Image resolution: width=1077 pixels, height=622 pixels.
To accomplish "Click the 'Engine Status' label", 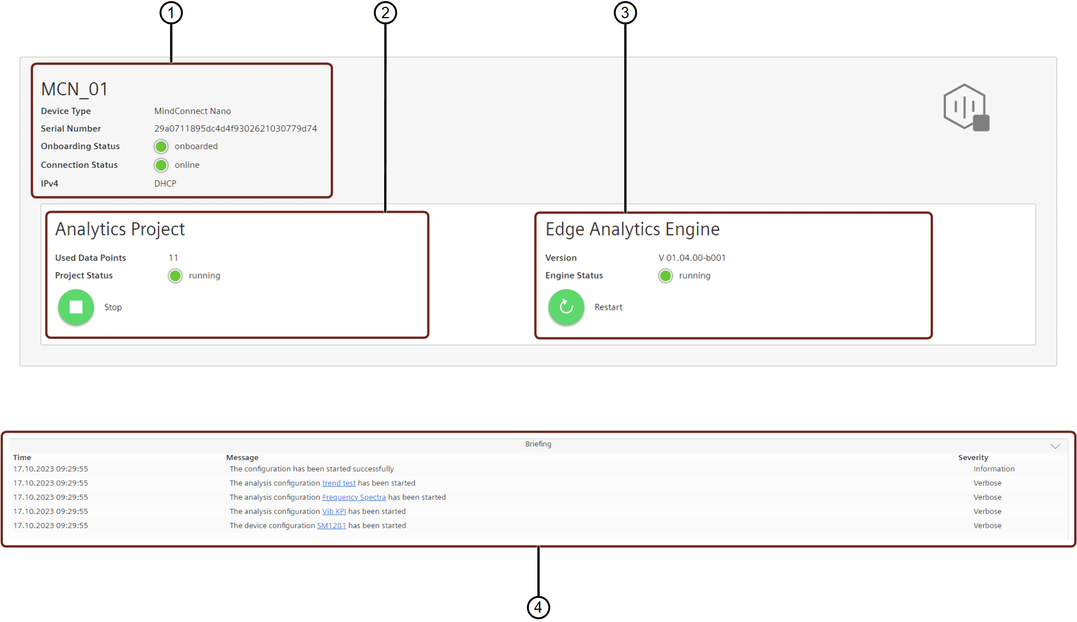I will pos(574,275).
